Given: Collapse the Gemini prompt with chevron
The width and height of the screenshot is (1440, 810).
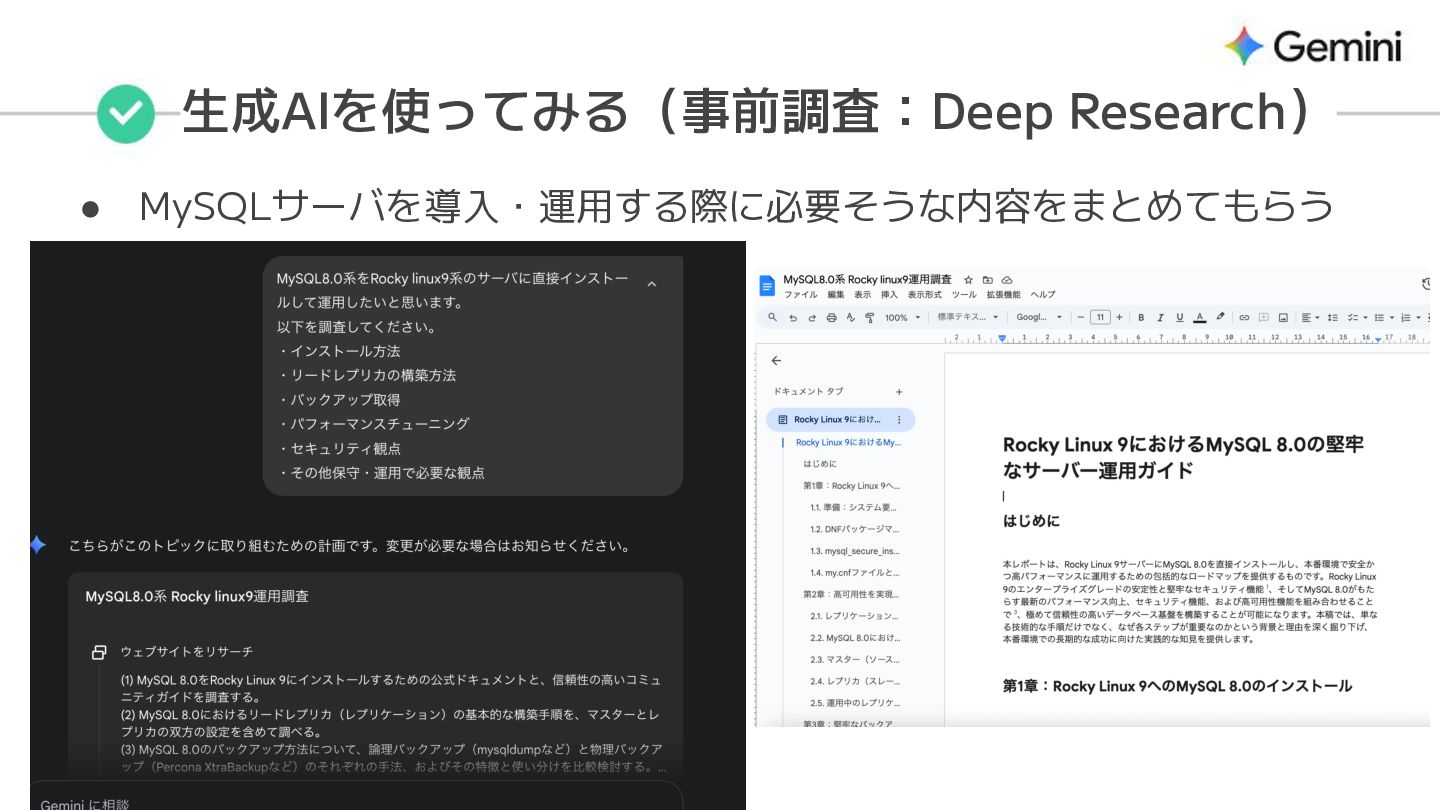Looking at the screenshot, I should click(652, 285).
